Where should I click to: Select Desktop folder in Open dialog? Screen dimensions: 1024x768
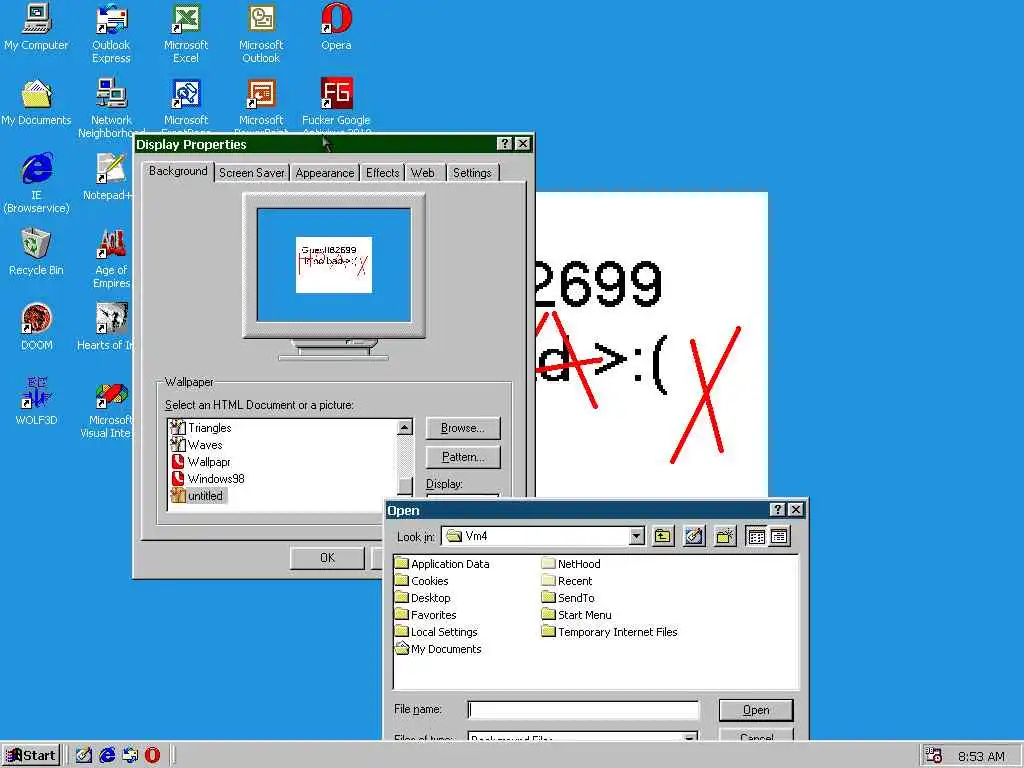pyautogui.click(x=423, y=598)
